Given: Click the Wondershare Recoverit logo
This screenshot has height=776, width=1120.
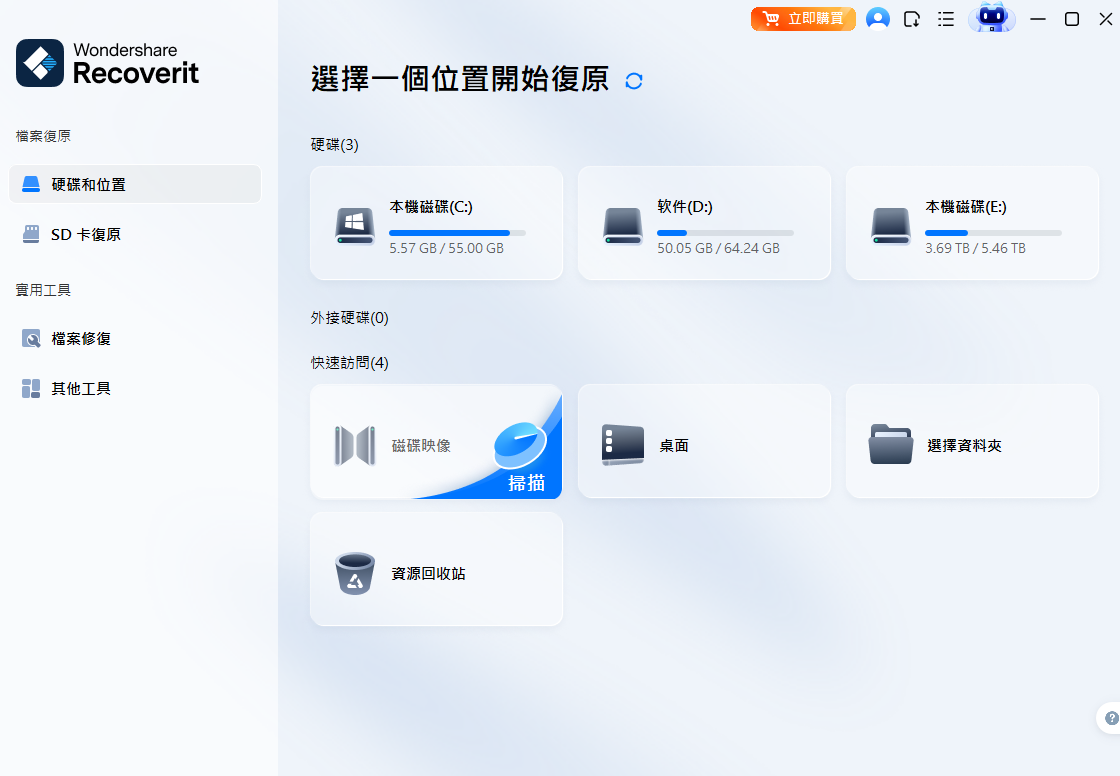Looking at the screenshot, I should point(106,63).
